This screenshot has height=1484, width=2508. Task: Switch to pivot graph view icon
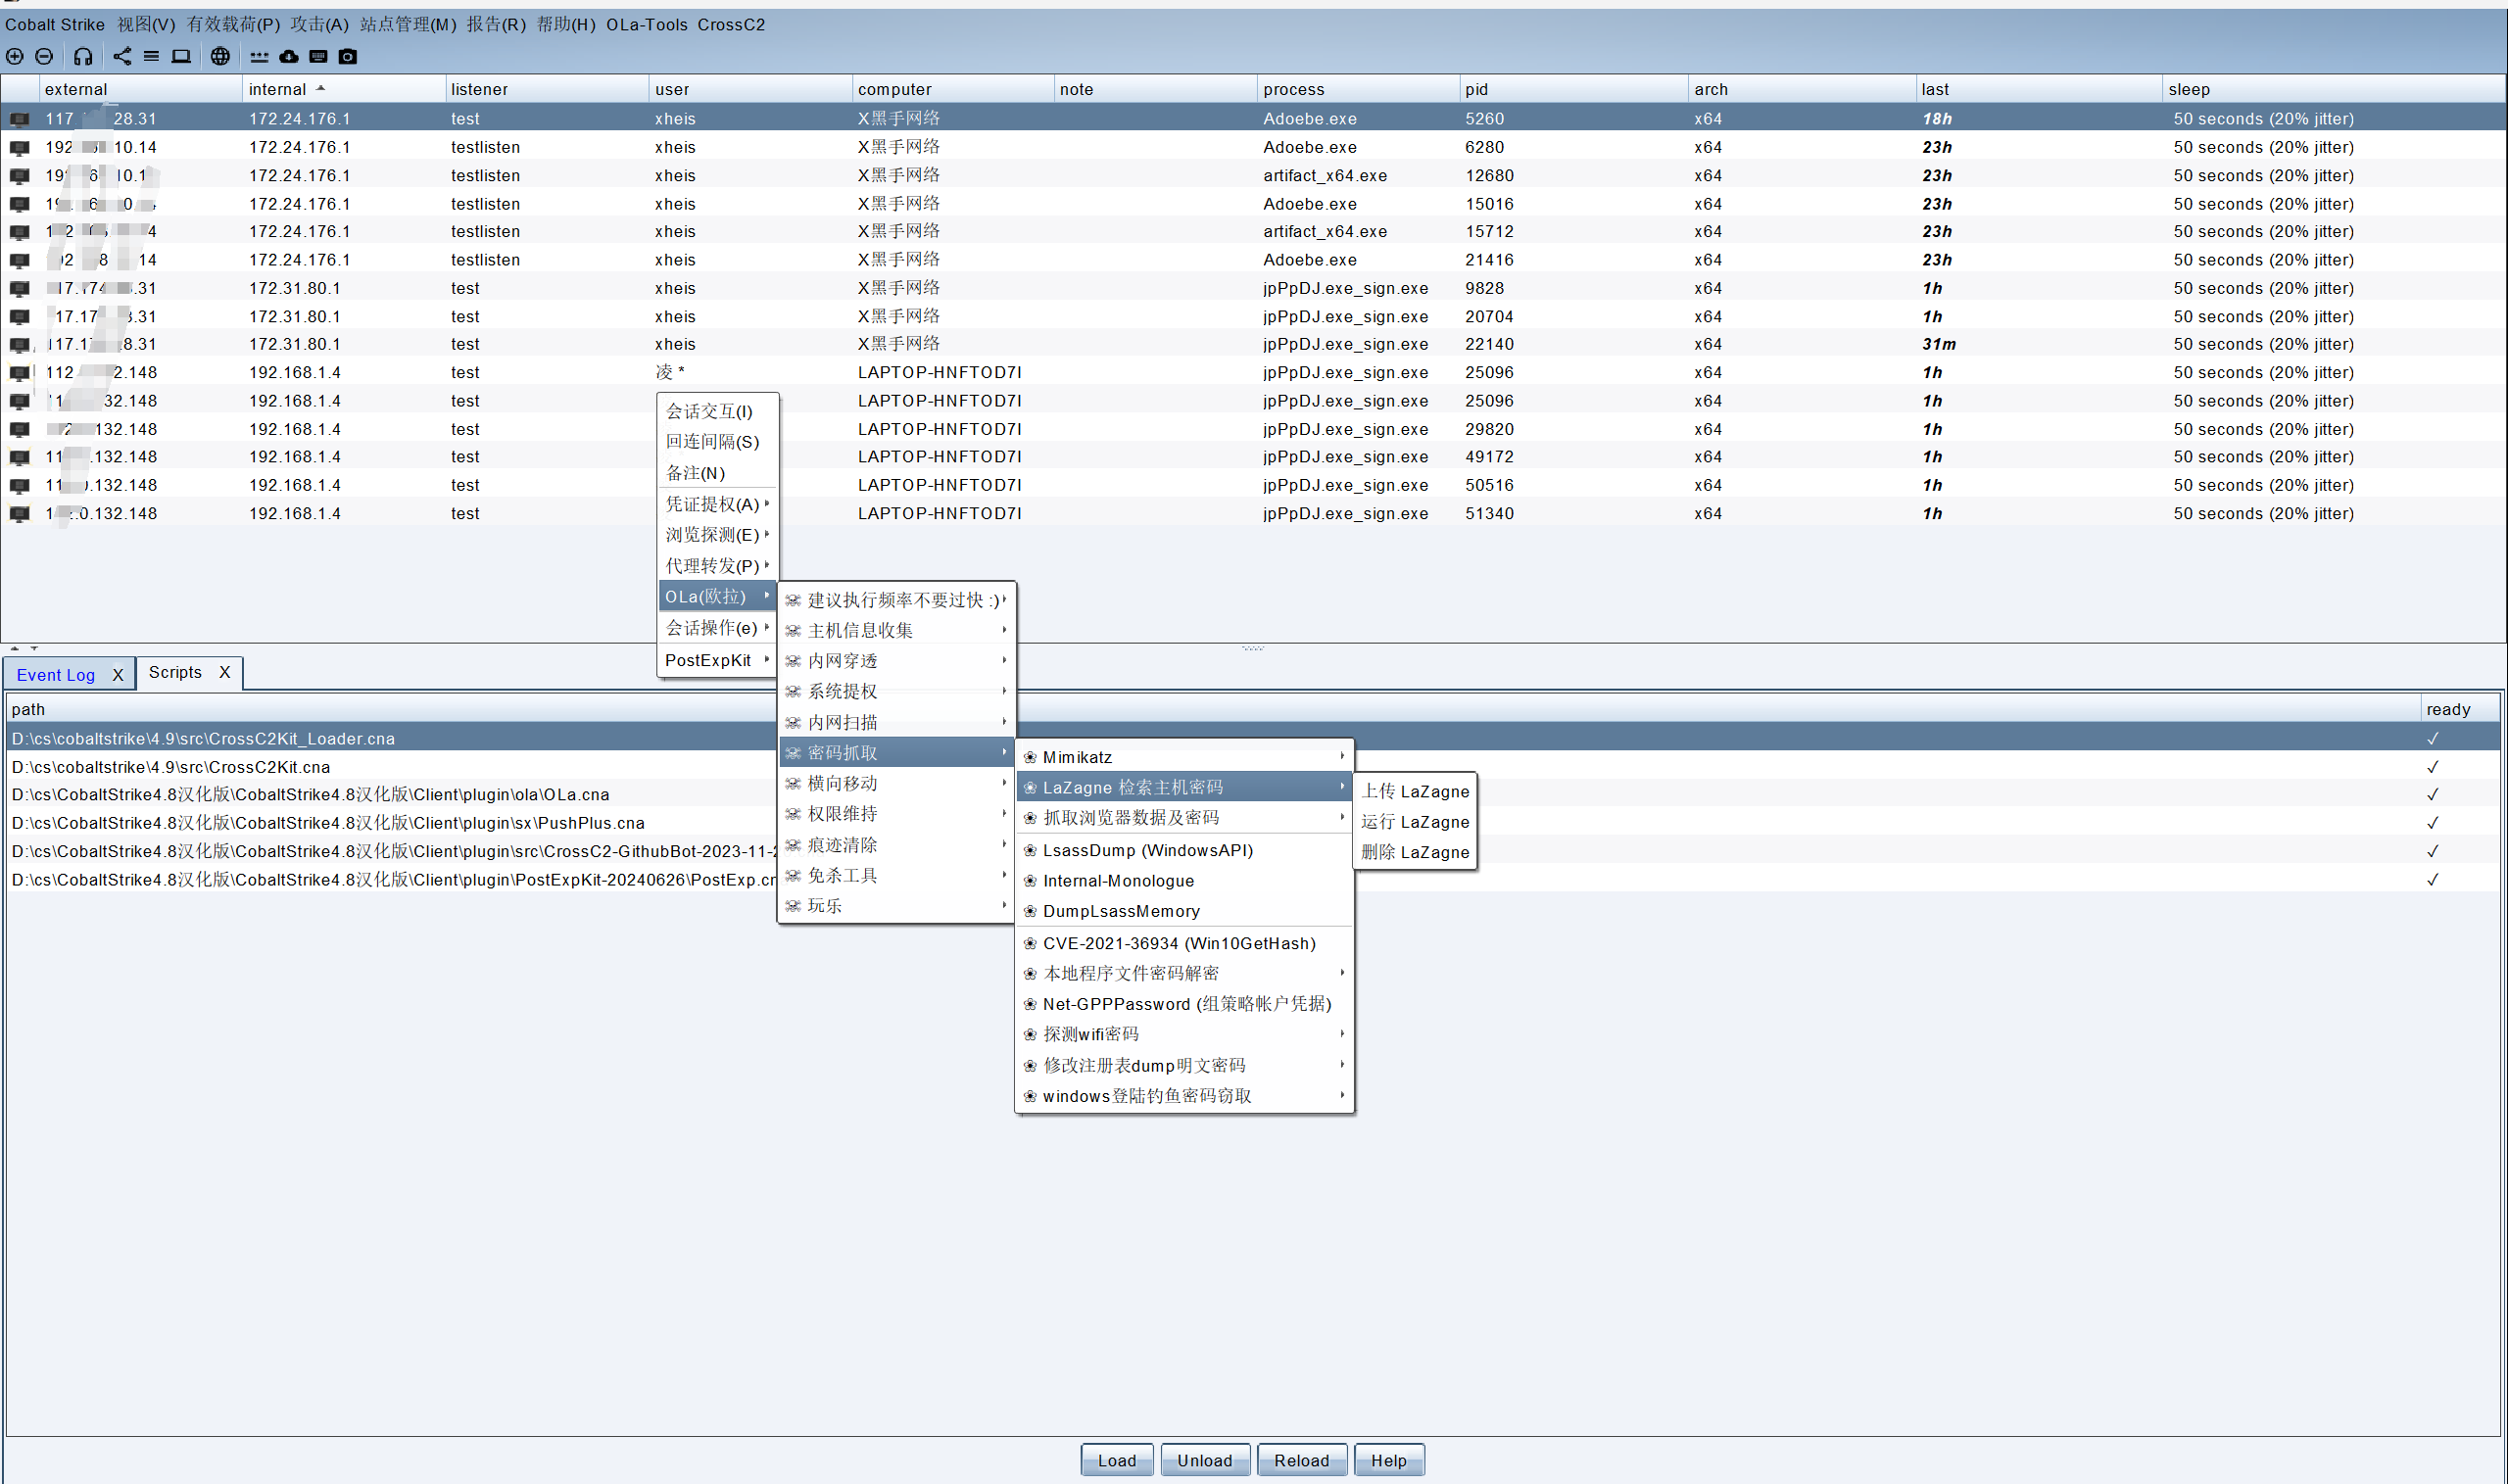click(x=122, y=57)
